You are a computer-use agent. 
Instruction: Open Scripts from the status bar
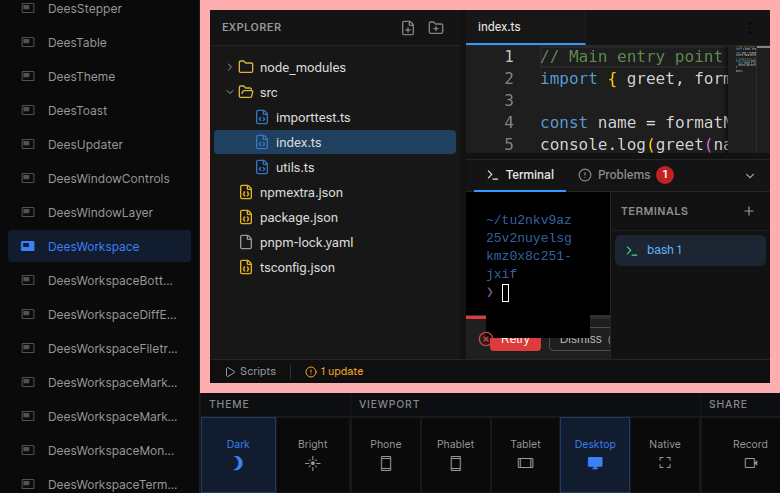coord(250,371)
